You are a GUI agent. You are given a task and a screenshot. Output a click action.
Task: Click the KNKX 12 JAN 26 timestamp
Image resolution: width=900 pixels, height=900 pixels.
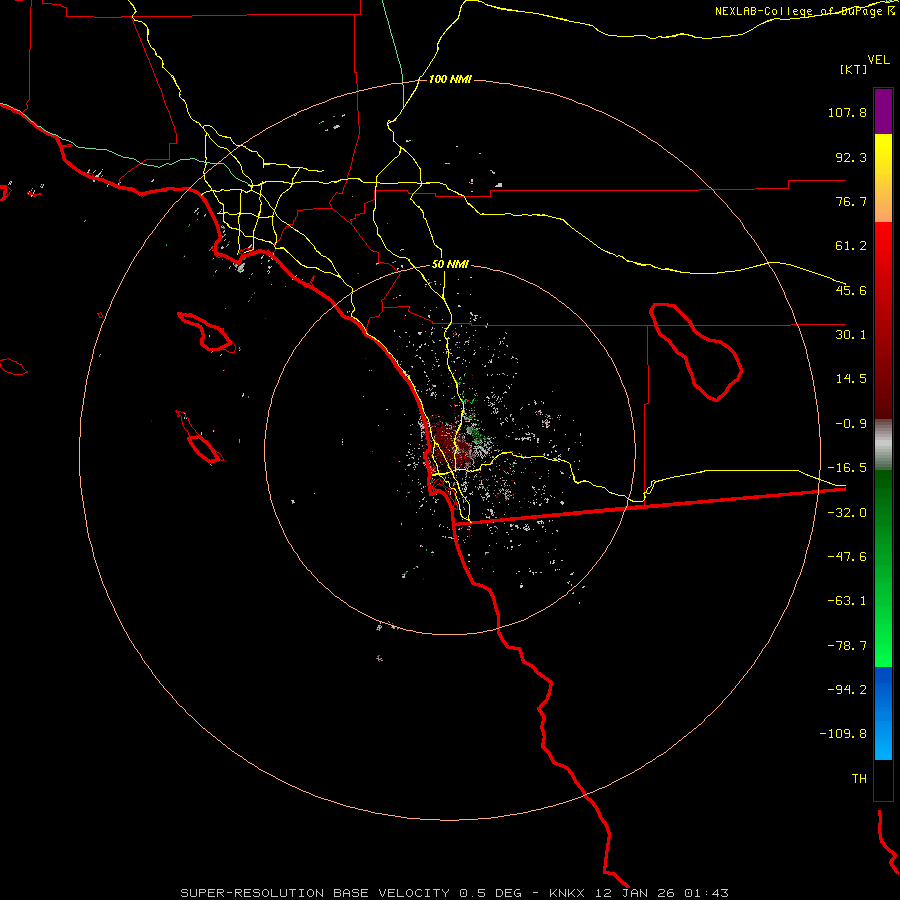click(639, 893)
